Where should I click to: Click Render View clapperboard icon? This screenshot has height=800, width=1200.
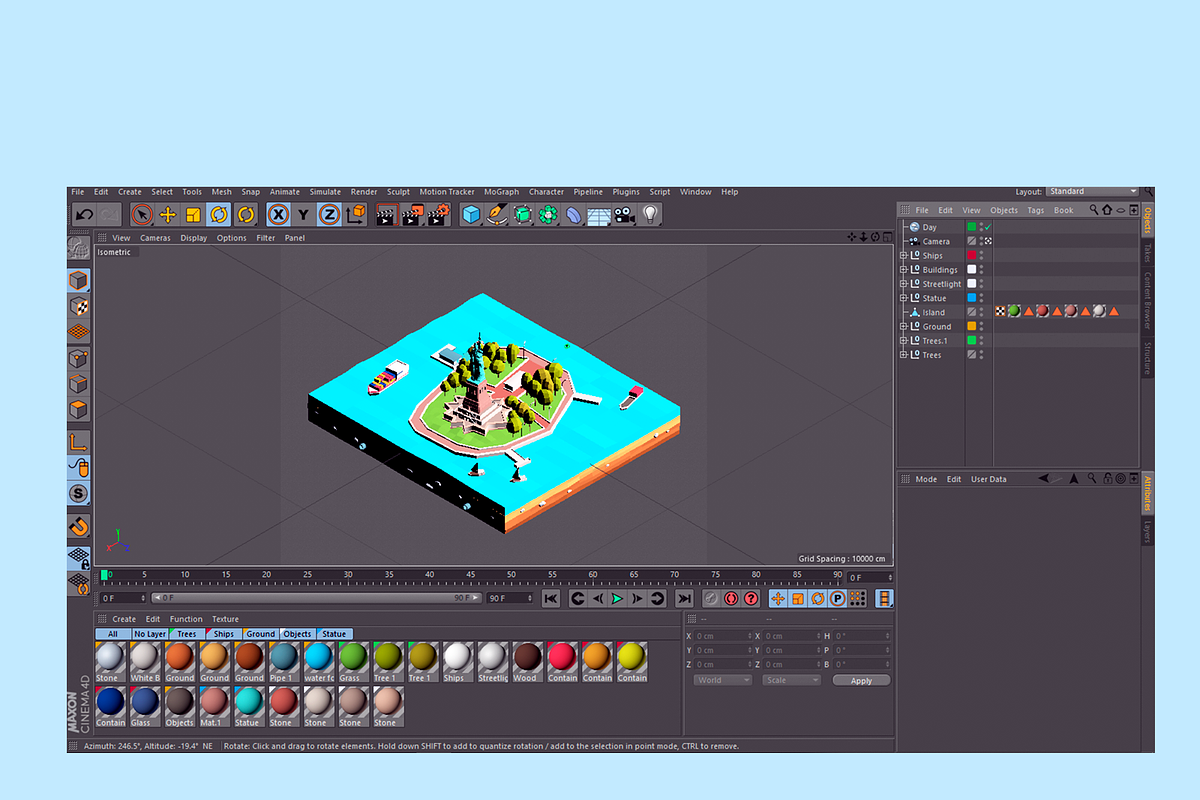386,214
